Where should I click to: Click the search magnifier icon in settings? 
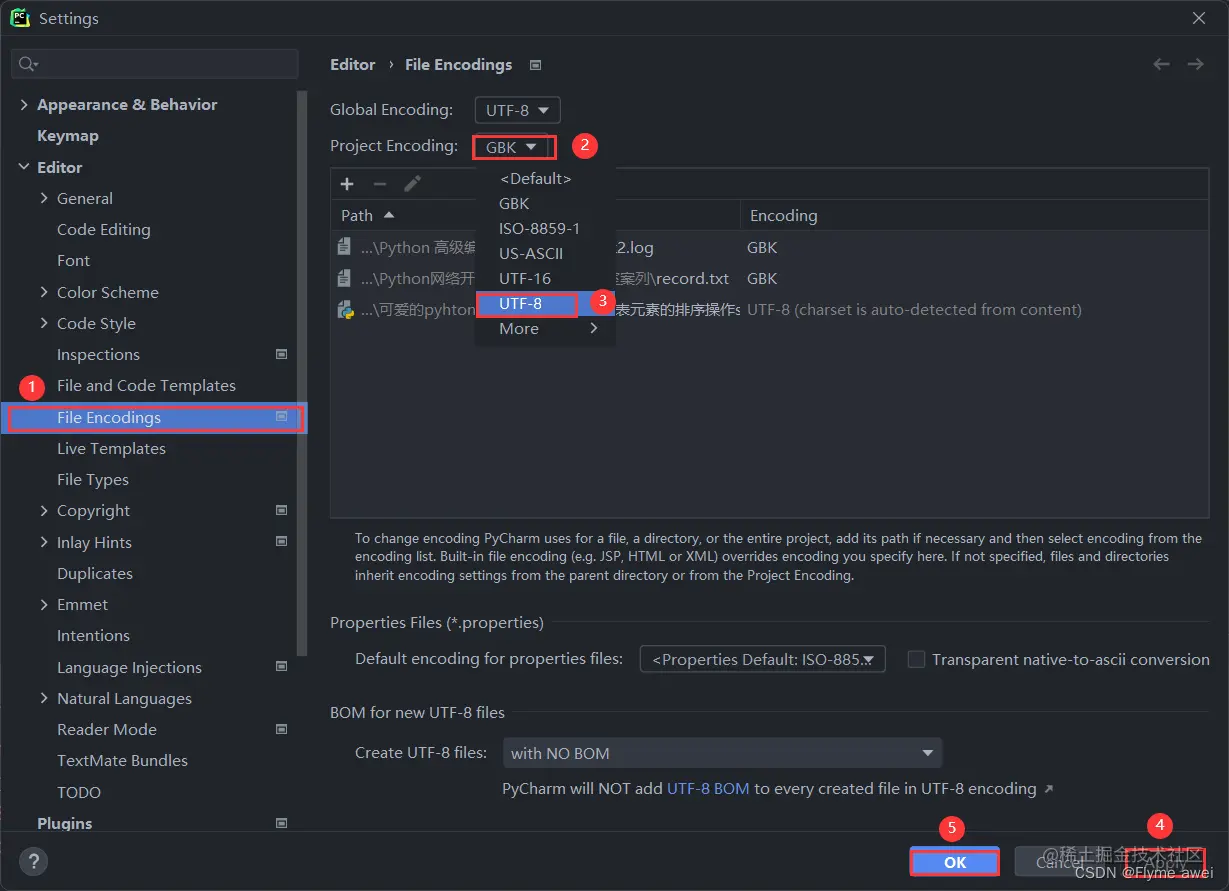[x=27, y=64]
